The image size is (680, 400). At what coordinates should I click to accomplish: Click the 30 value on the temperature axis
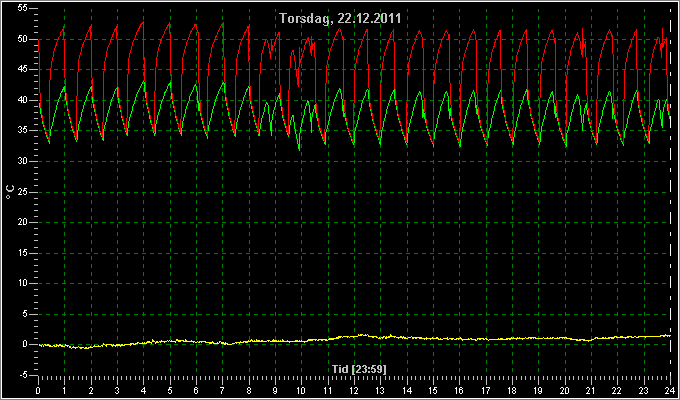click(x=23, y=161)
